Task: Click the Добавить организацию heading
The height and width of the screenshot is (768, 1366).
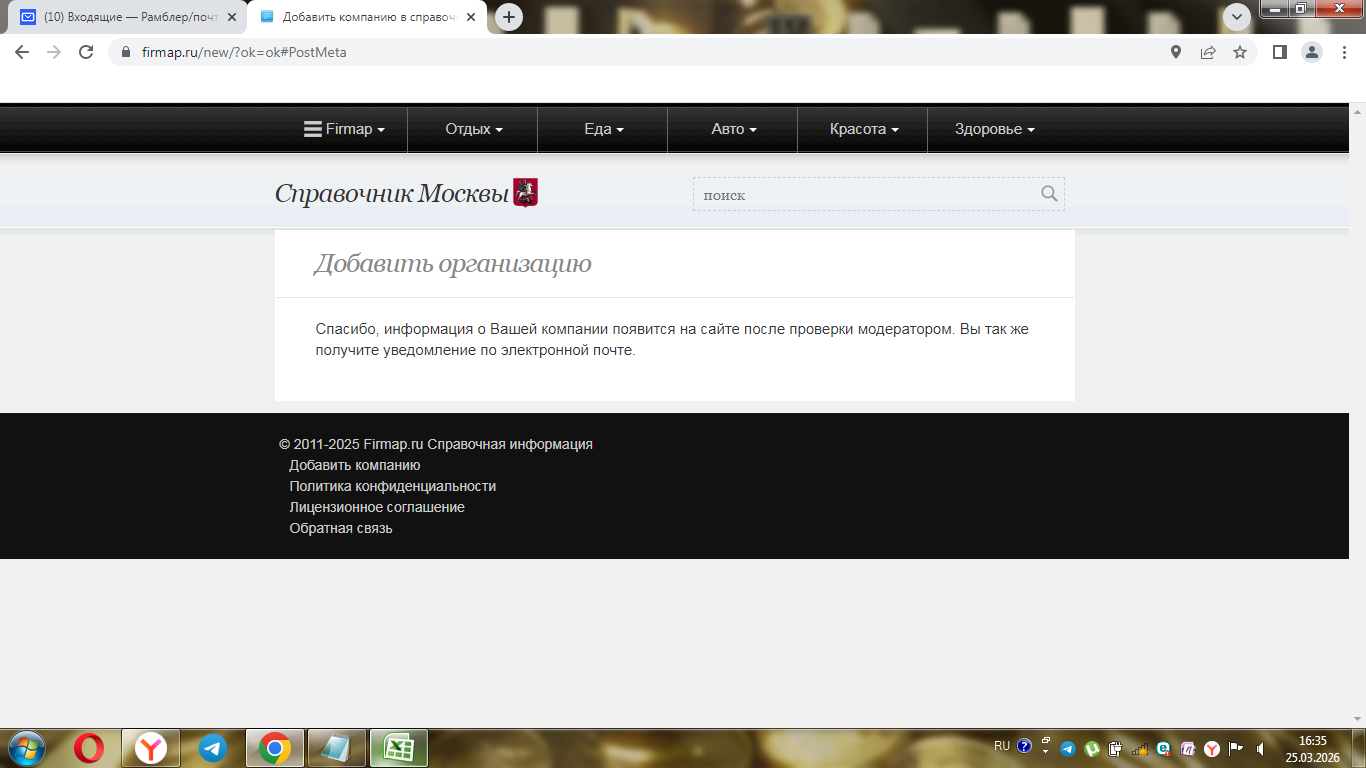Action: (453, 263)
